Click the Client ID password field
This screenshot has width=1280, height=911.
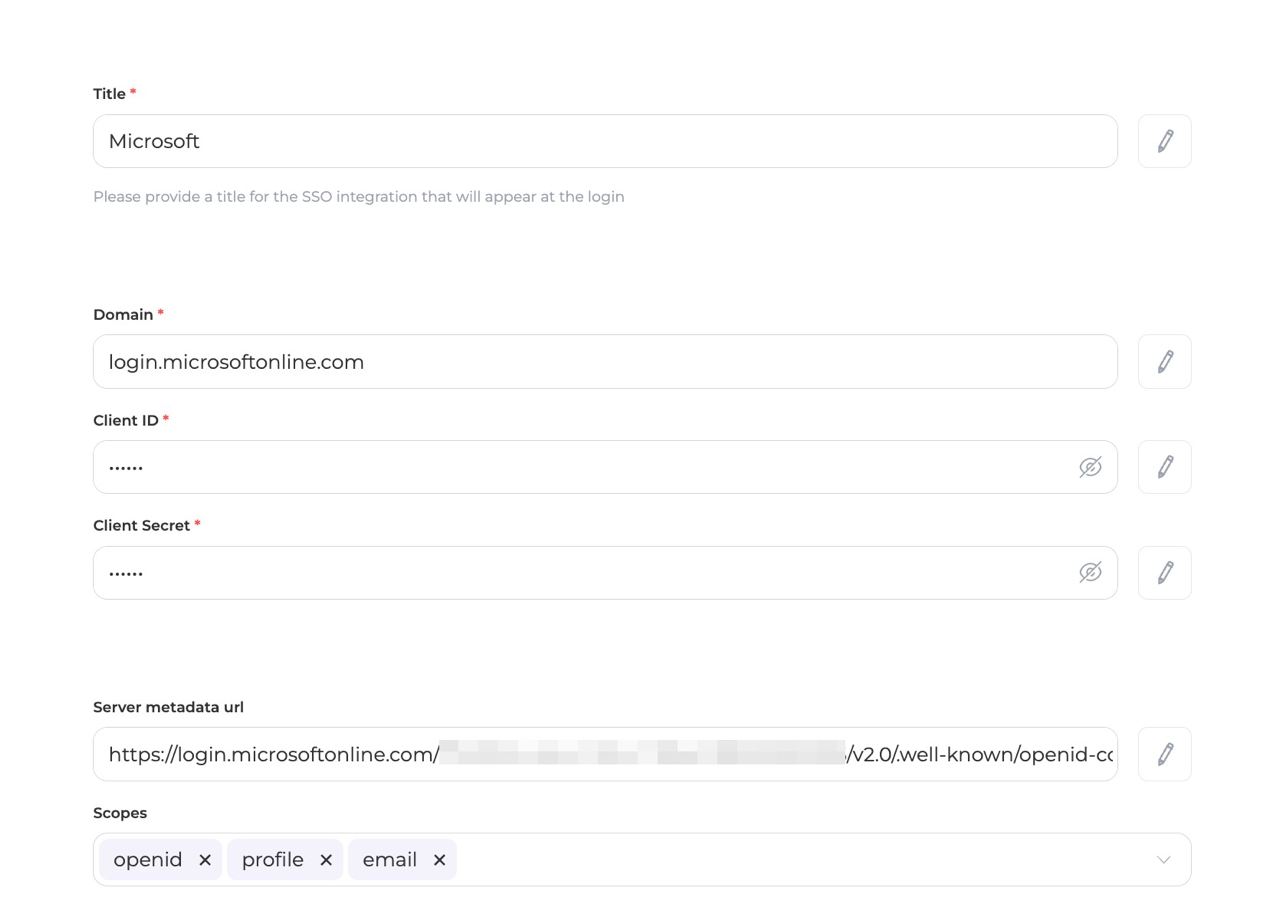(580, 467)
